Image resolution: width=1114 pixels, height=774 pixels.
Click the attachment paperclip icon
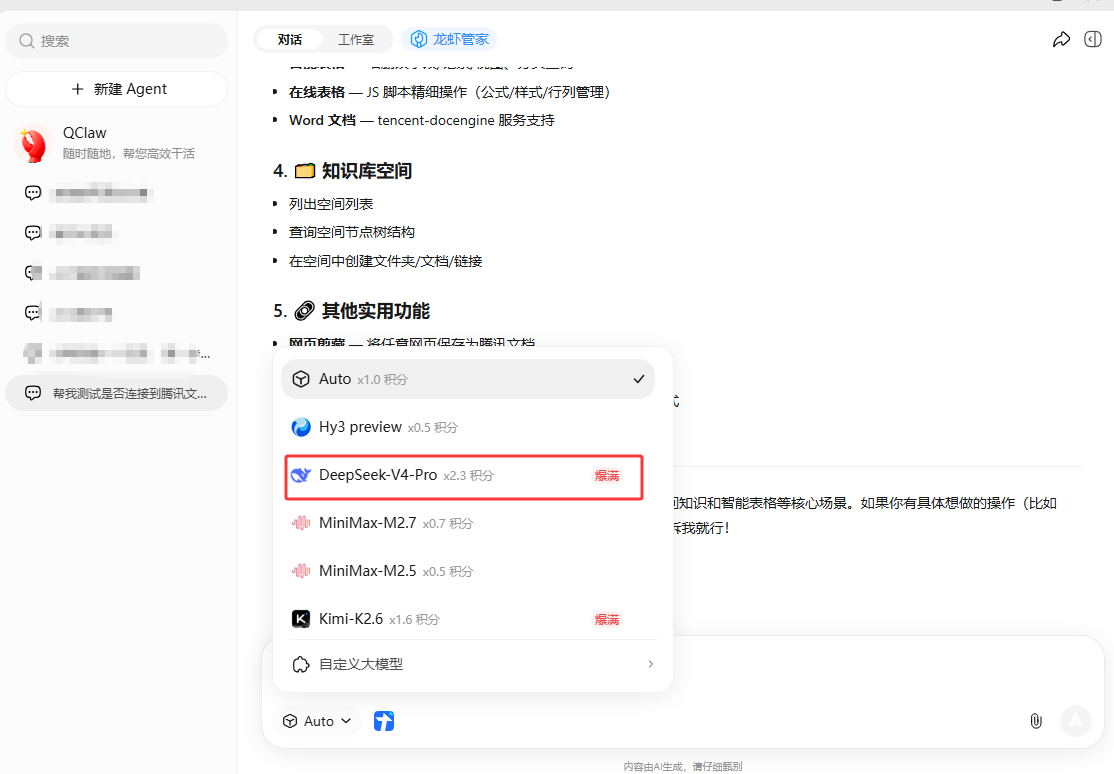pos(1035,720)
